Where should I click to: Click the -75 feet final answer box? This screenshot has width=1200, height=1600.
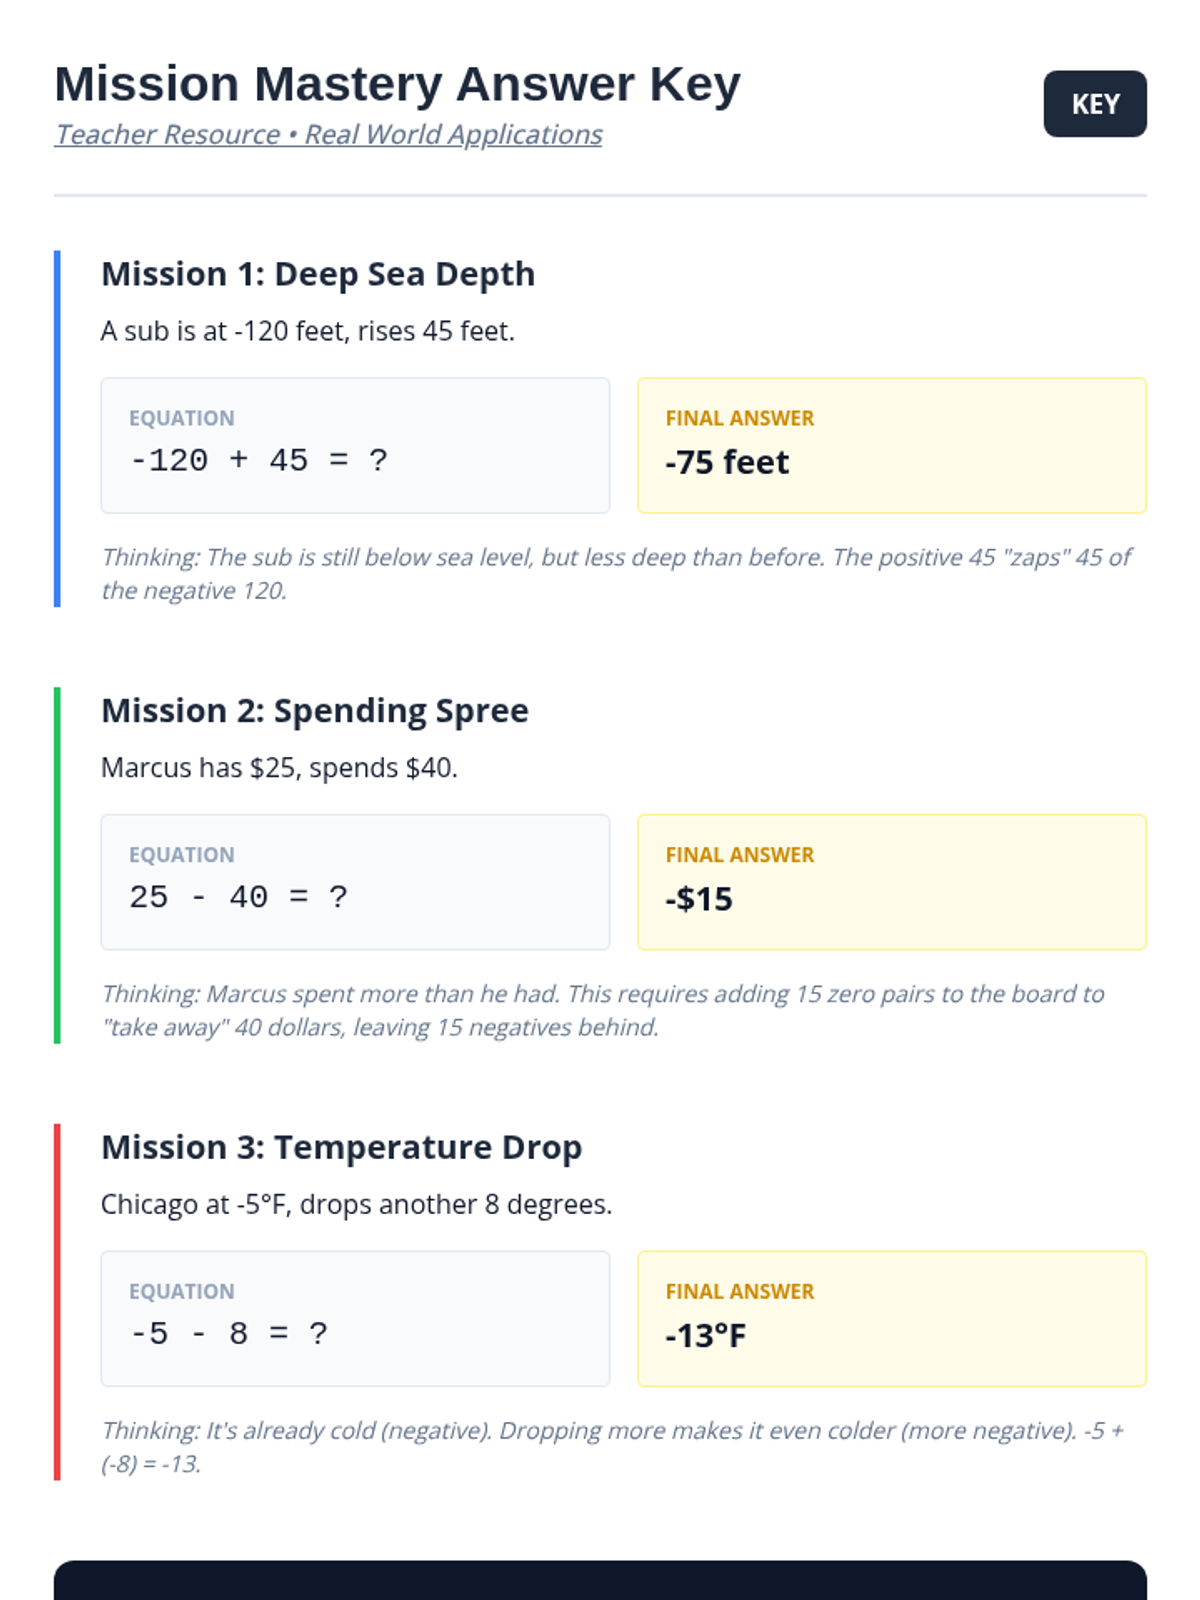(891, 446)
